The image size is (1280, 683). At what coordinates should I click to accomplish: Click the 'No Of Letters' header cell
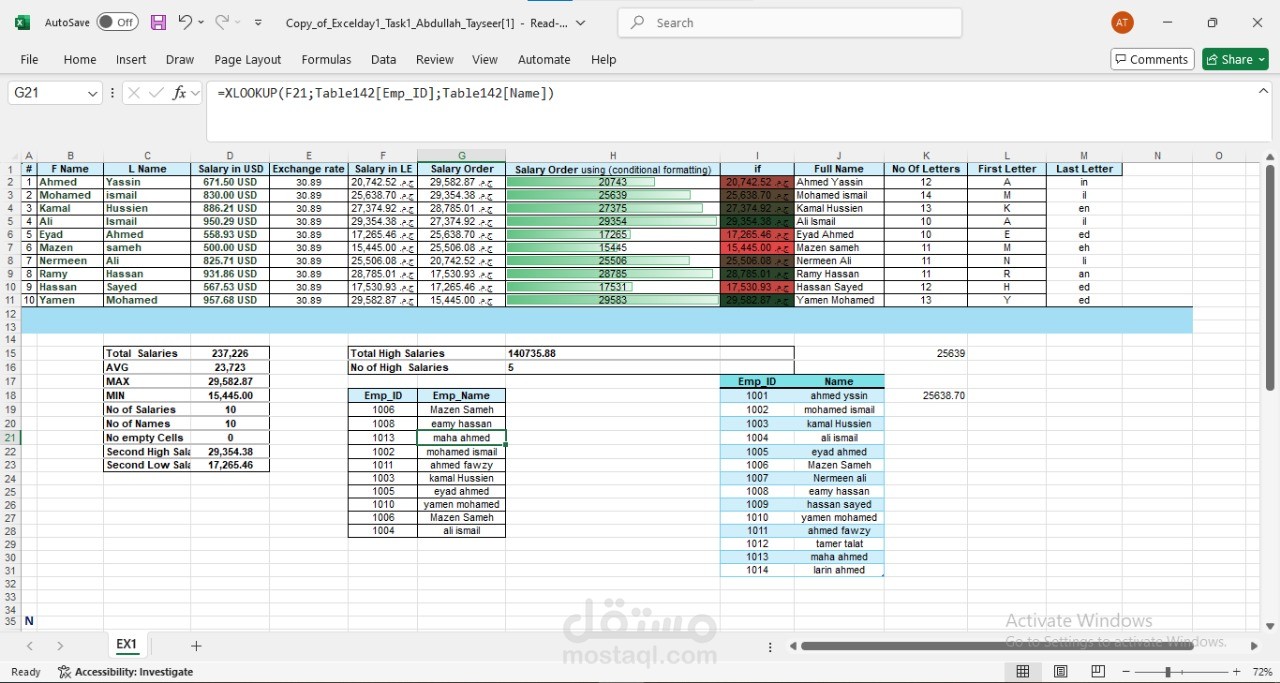[x=926, y=169]
